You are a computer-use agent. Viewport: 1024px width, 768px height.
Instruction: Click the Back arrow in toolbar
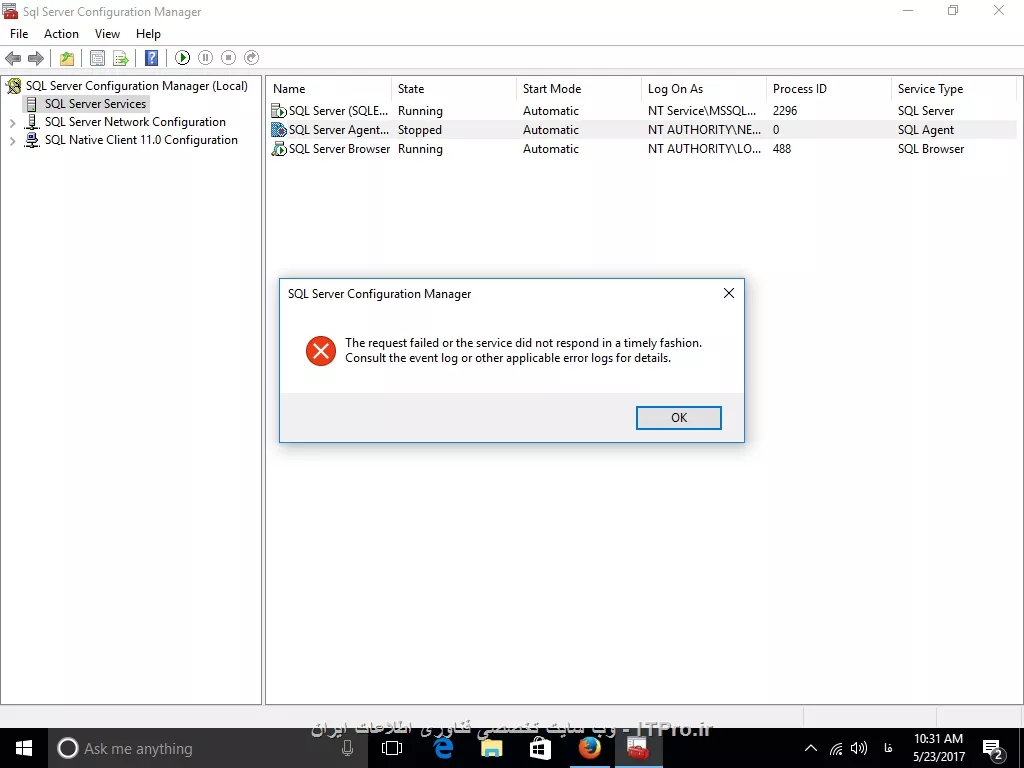[13, 58]
